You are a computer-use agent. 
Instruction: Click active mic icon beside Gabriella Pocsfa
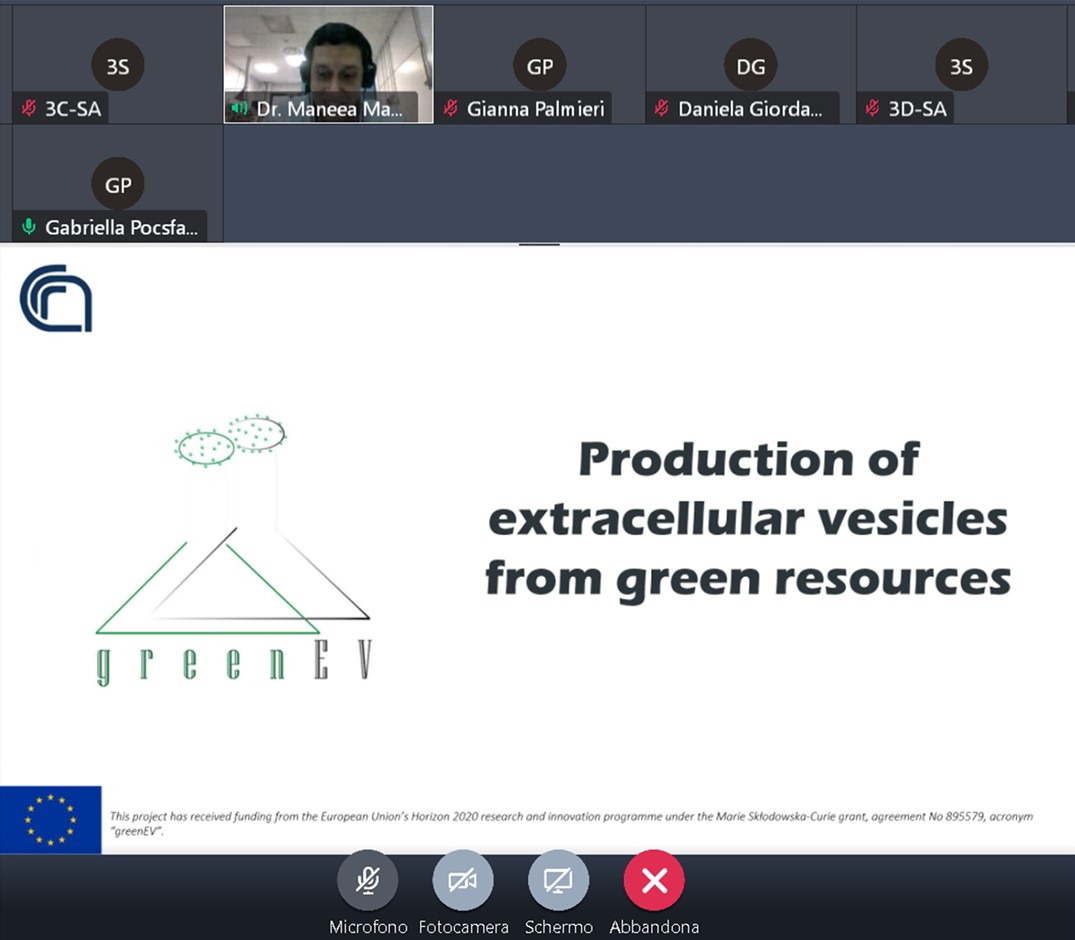point(29,227)
